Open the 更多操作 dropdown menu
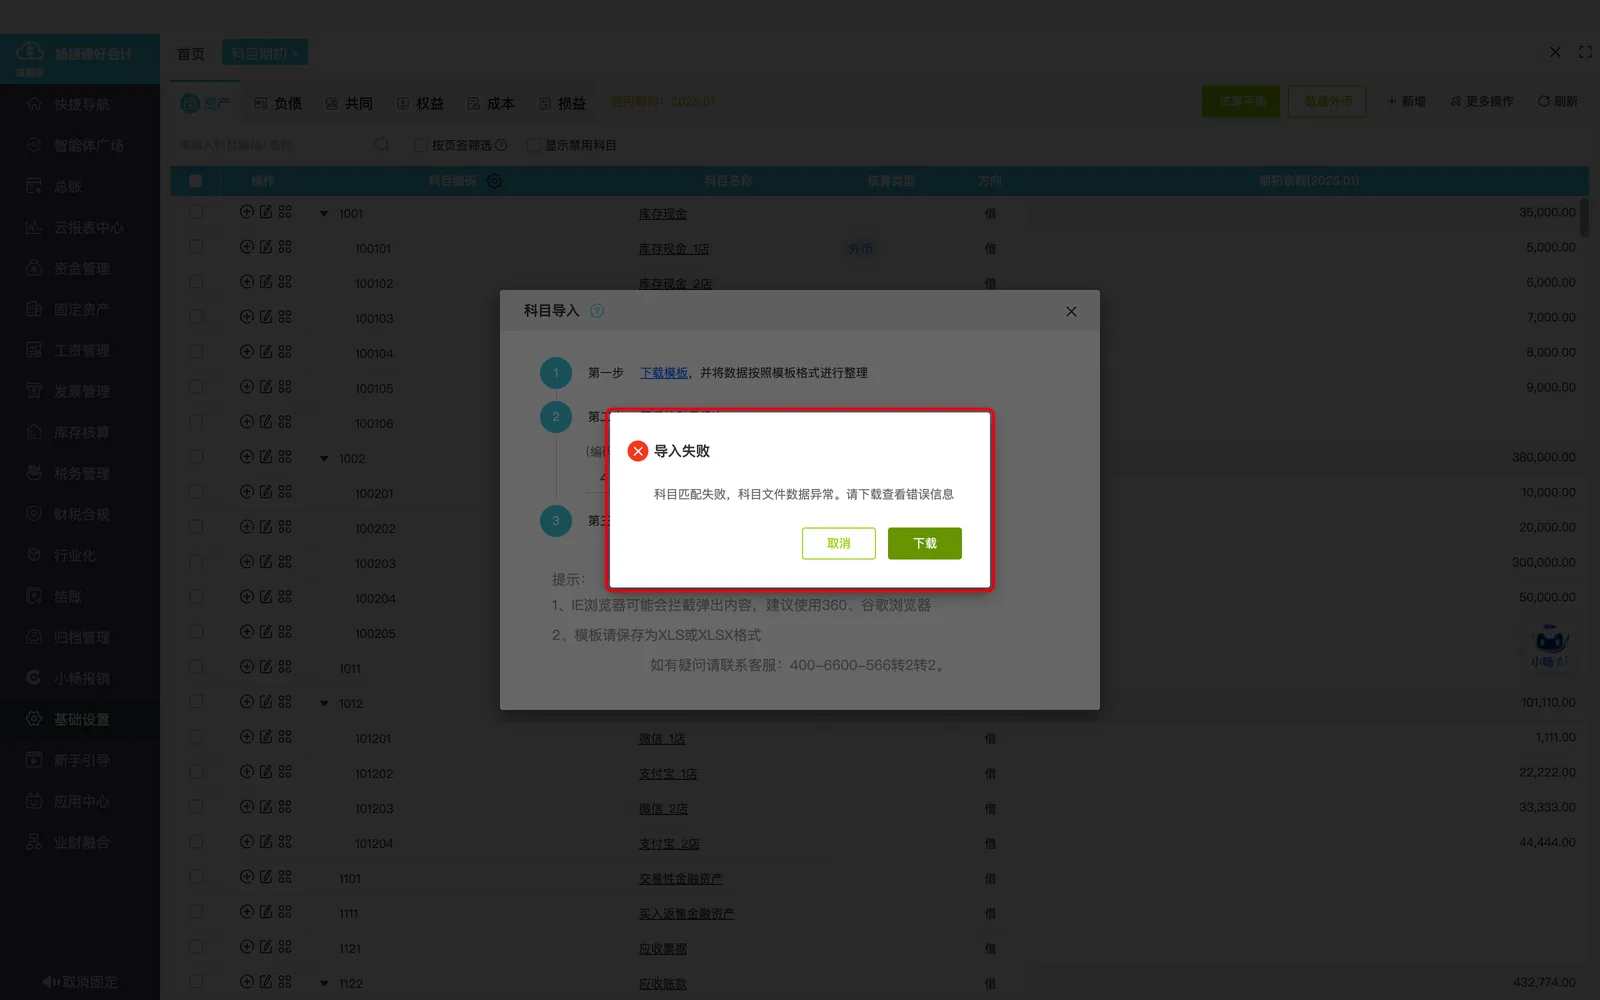 click(1482, 101)
